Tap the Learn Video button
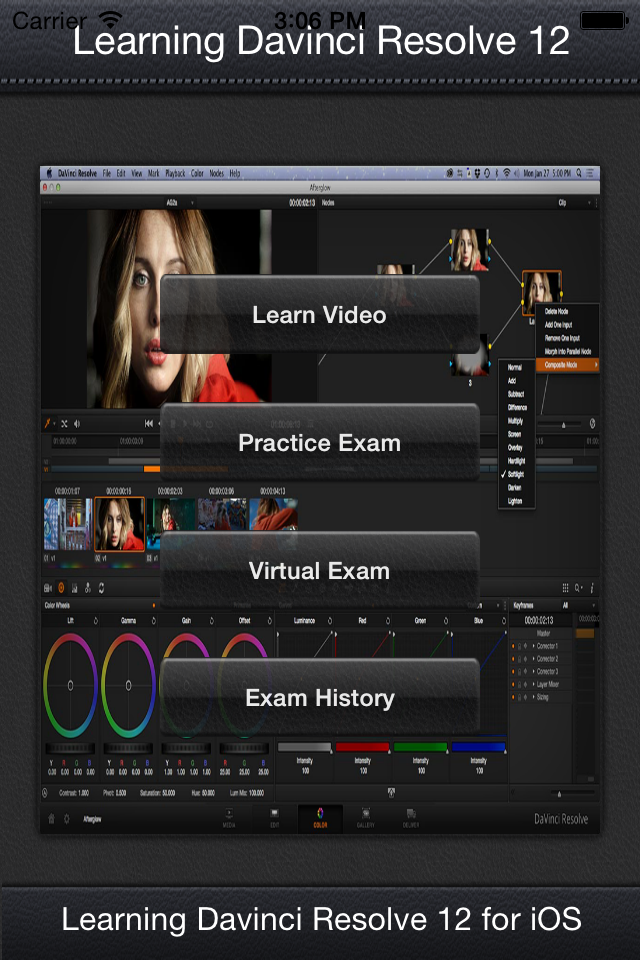This screenshot has height=960, width=640. (x=319, y=315)
